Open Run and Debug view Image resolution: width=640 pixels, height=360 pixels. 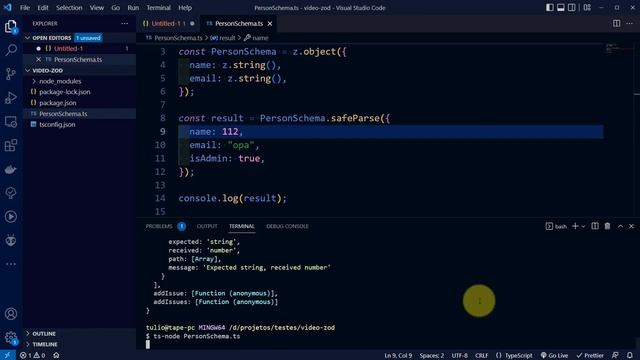[x=11, y=98]
